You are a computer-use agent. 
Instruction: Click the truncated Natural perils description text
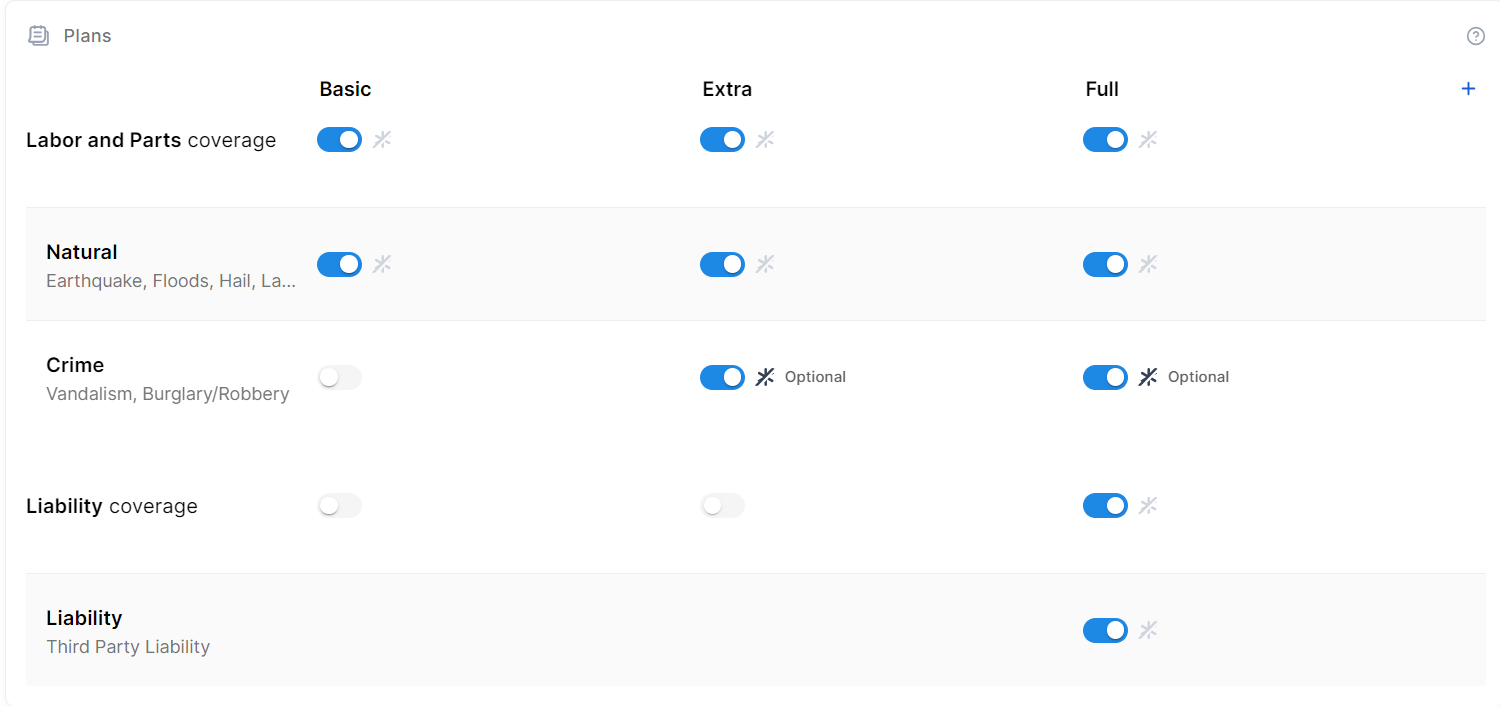click(x=171, y=281)
